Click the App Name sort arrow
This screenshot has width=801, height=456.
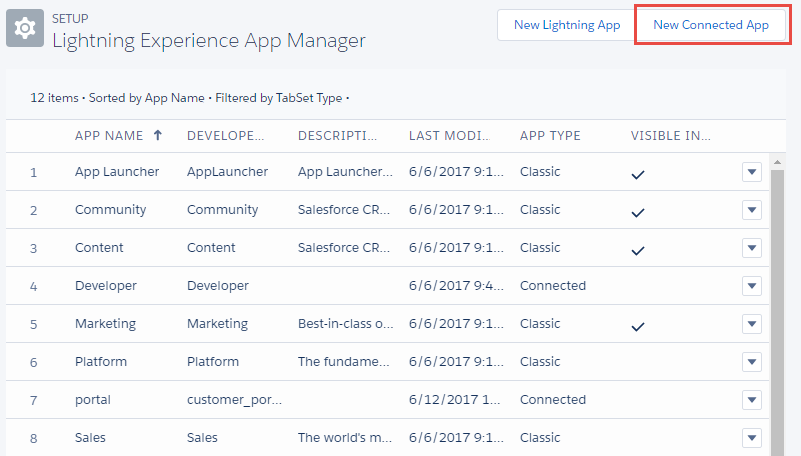coord(157,136)
